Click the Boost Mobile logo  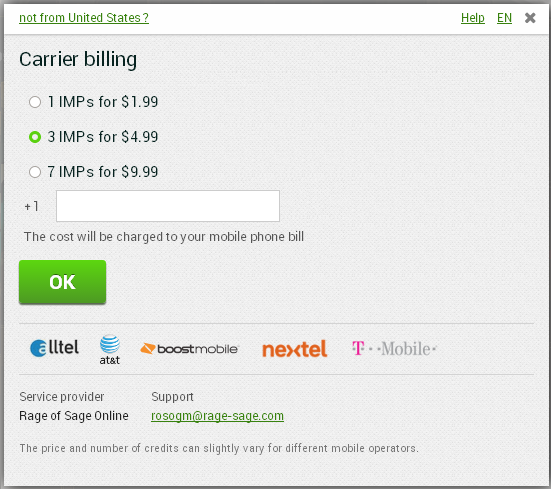(189, 349)
